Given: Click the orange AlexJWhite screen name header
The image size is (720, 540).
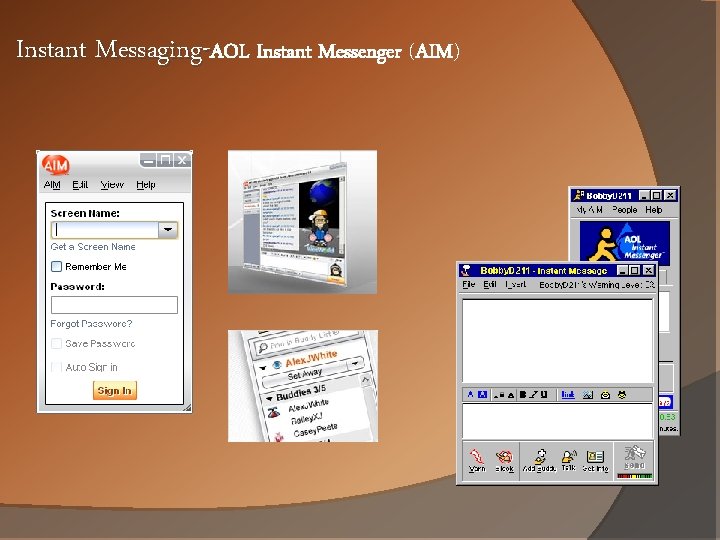Looking at the screenshot, I should (311, 359).
